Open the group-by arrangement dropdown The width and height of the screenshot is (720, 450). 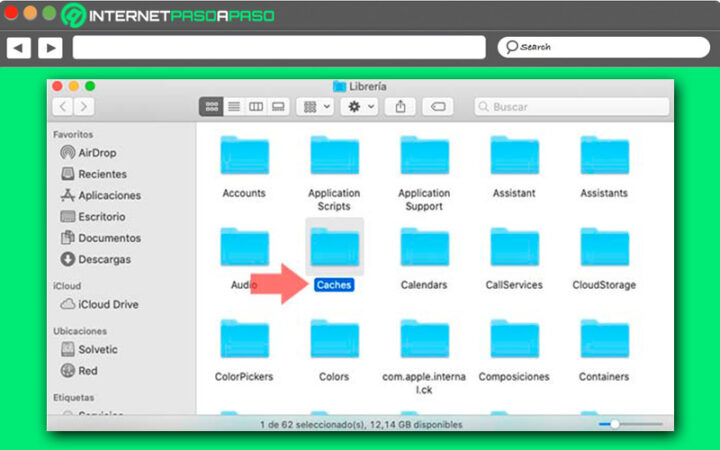tap(316, 106)
